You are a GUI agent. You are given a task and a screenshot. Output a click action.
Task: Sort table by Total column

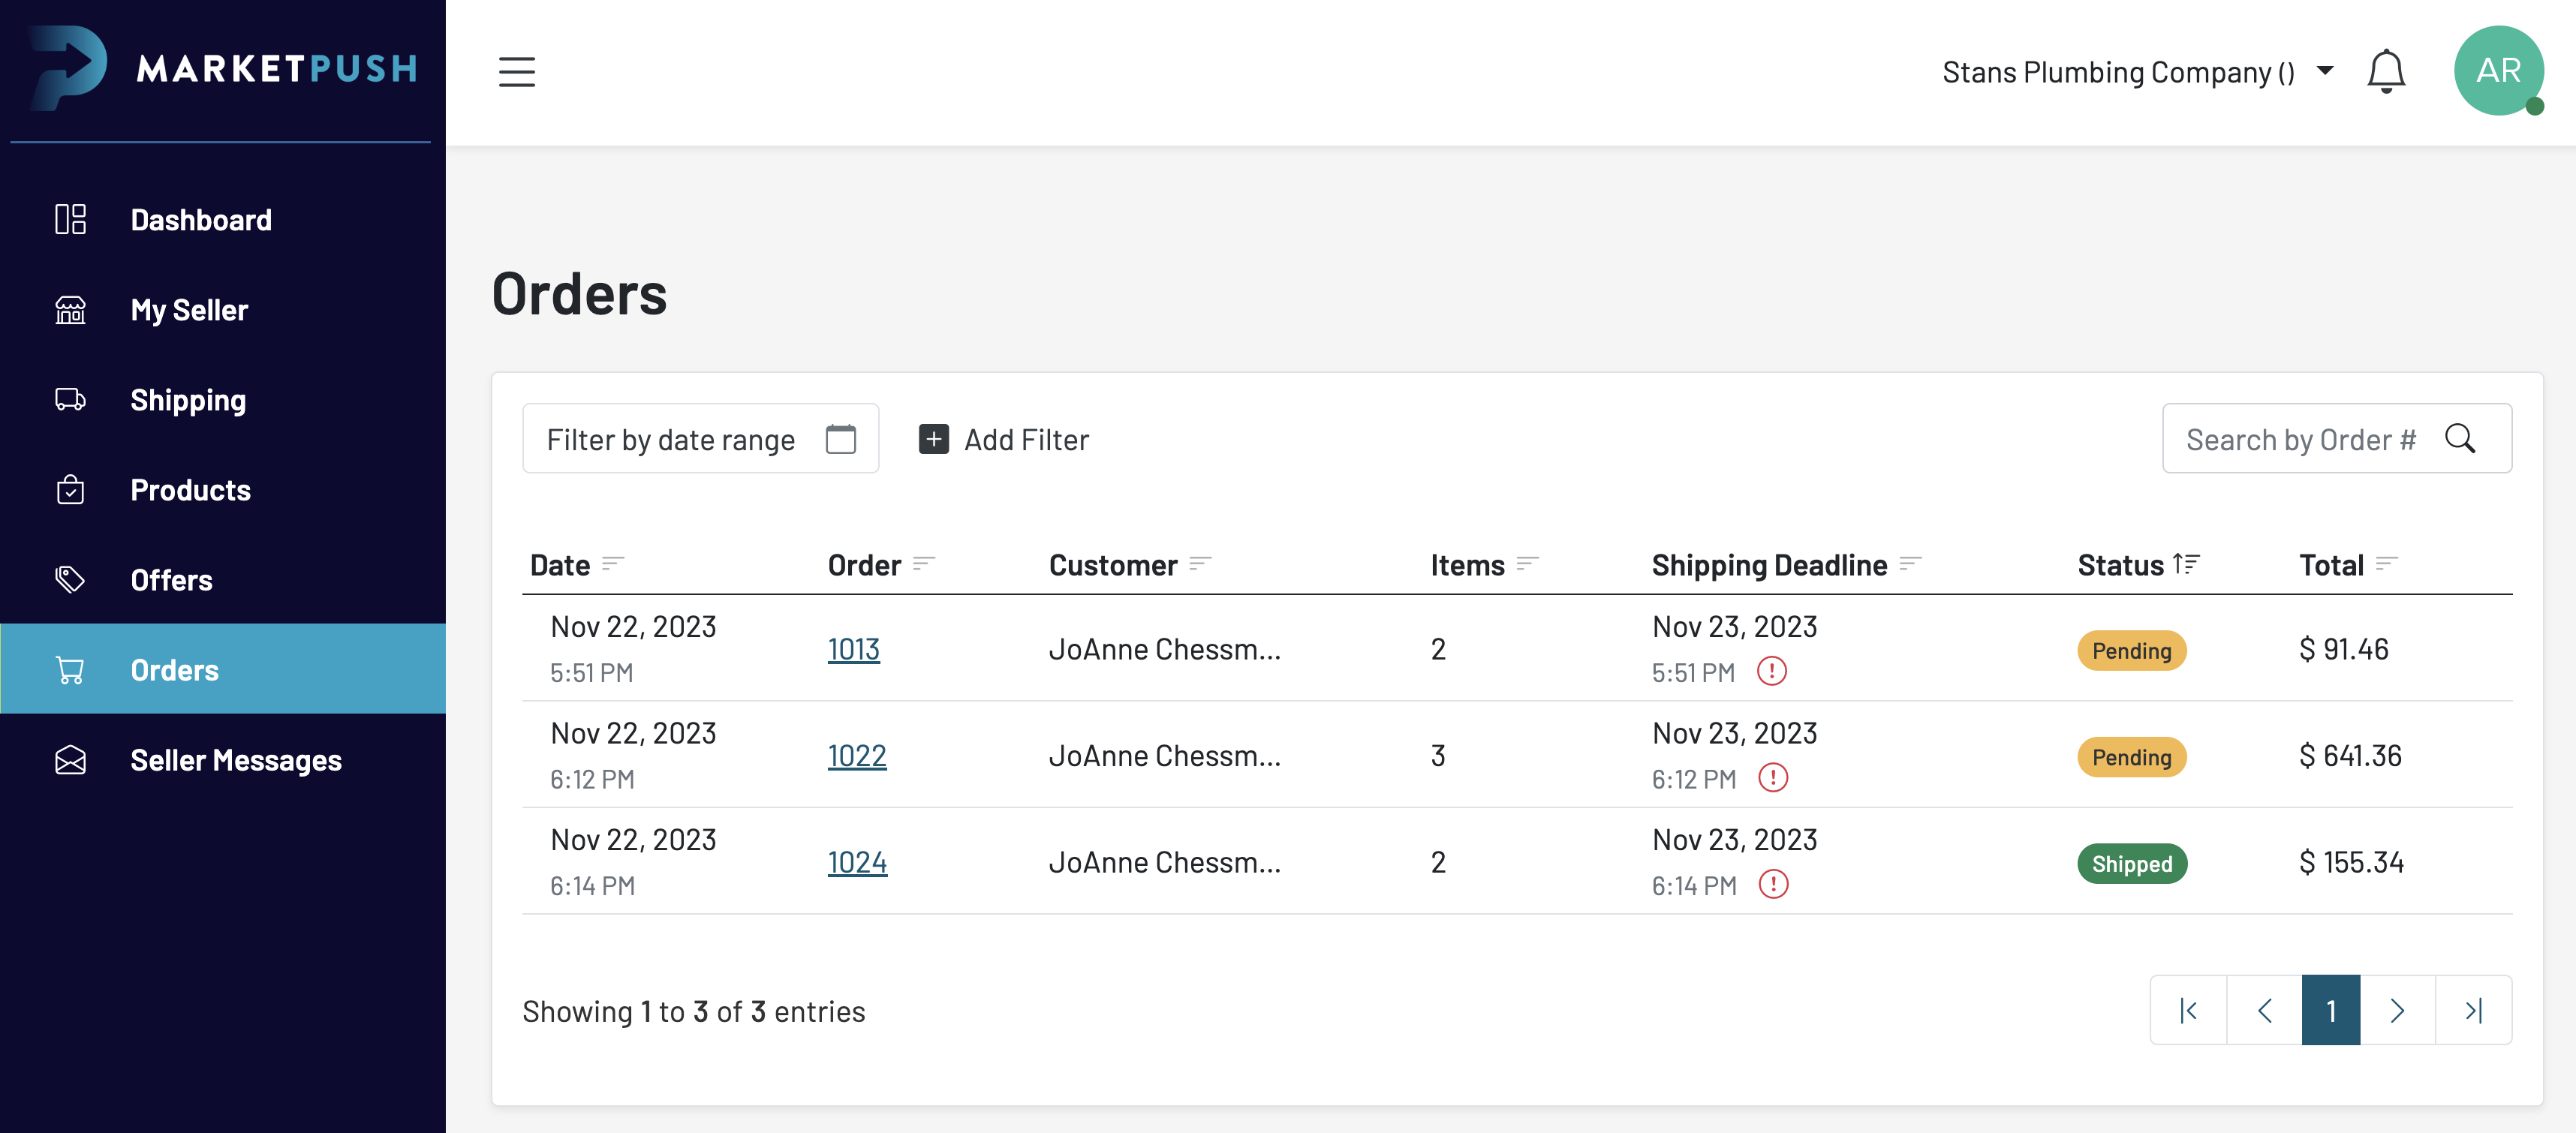tap(2386, 564)
